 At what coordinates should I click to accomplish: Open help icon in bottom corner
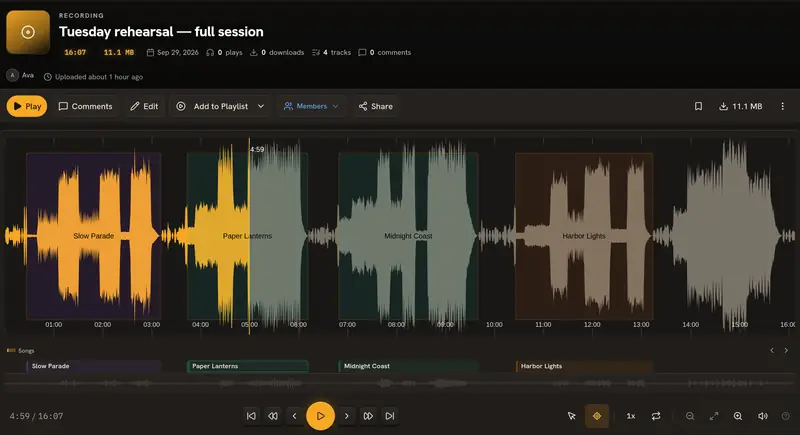tap(786, 416)
